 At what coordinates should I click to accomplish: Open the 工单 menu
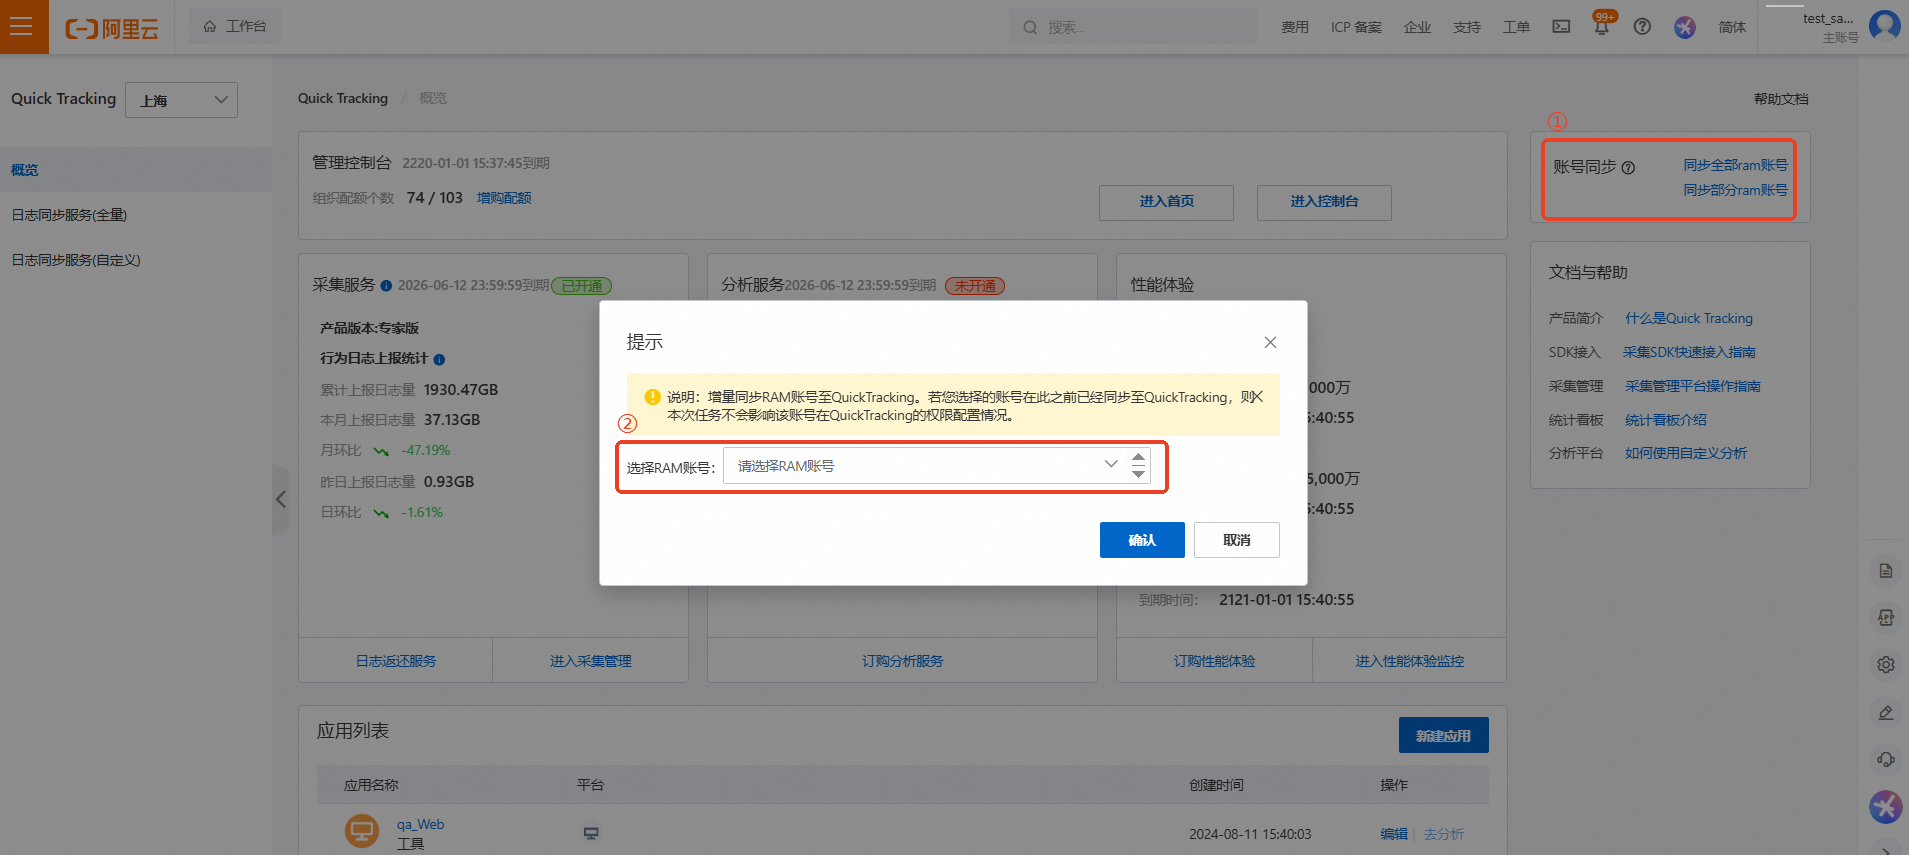(x=1516, y=27)
